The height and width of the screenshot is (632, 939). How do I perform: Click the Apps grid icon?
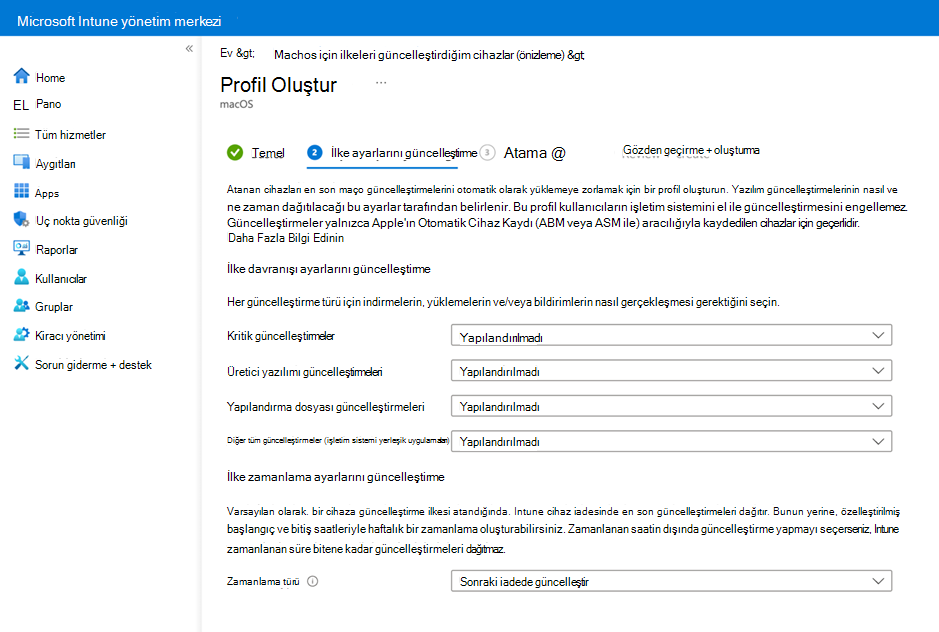(22, 191)
